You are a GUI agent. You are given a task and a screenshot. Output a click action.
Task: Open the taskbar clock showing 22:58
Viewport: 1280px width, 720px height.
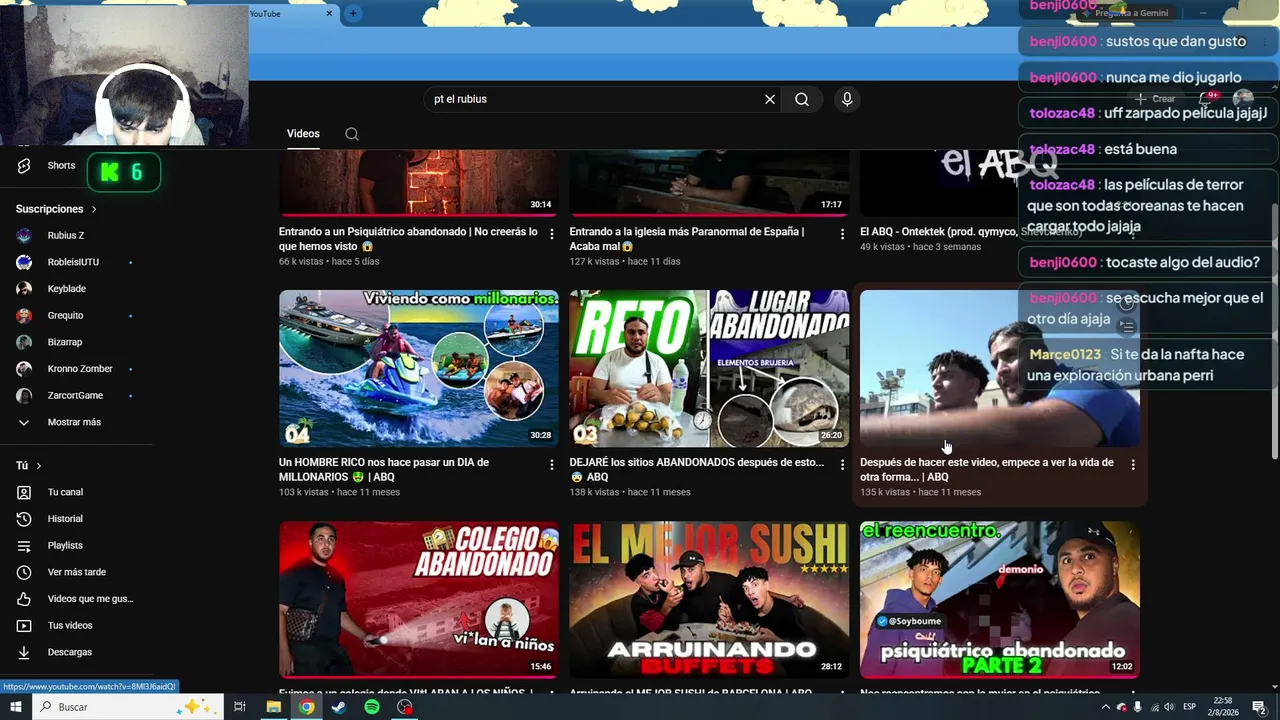point(1223,707)
